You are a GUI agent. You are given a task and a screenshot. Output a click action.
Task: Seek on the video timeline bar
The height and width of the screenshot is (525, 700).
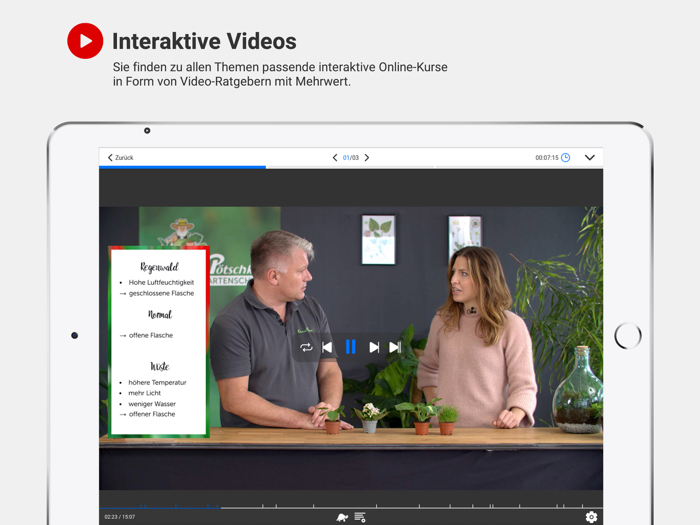[351, 507]
